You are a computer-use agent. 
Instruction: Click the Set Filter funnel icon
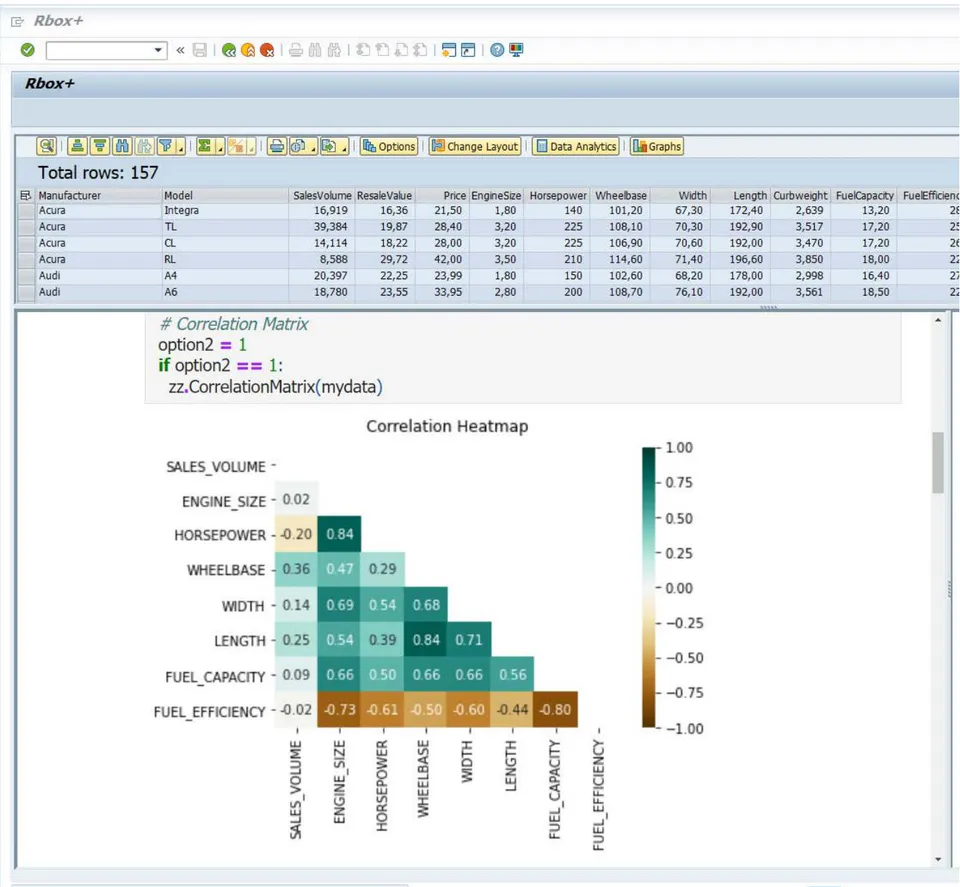(x=166, y=146)
